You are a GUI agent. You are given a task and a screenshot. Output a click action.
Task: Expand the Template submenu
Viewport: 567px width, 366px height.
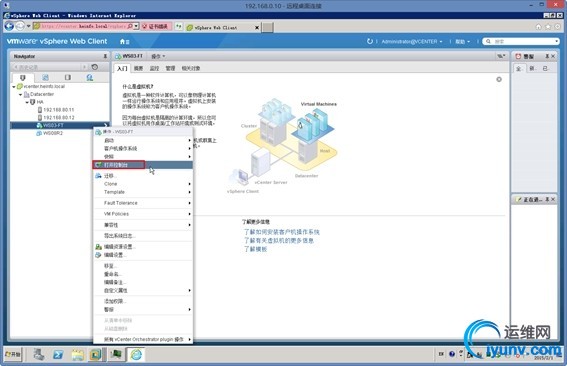143,192
